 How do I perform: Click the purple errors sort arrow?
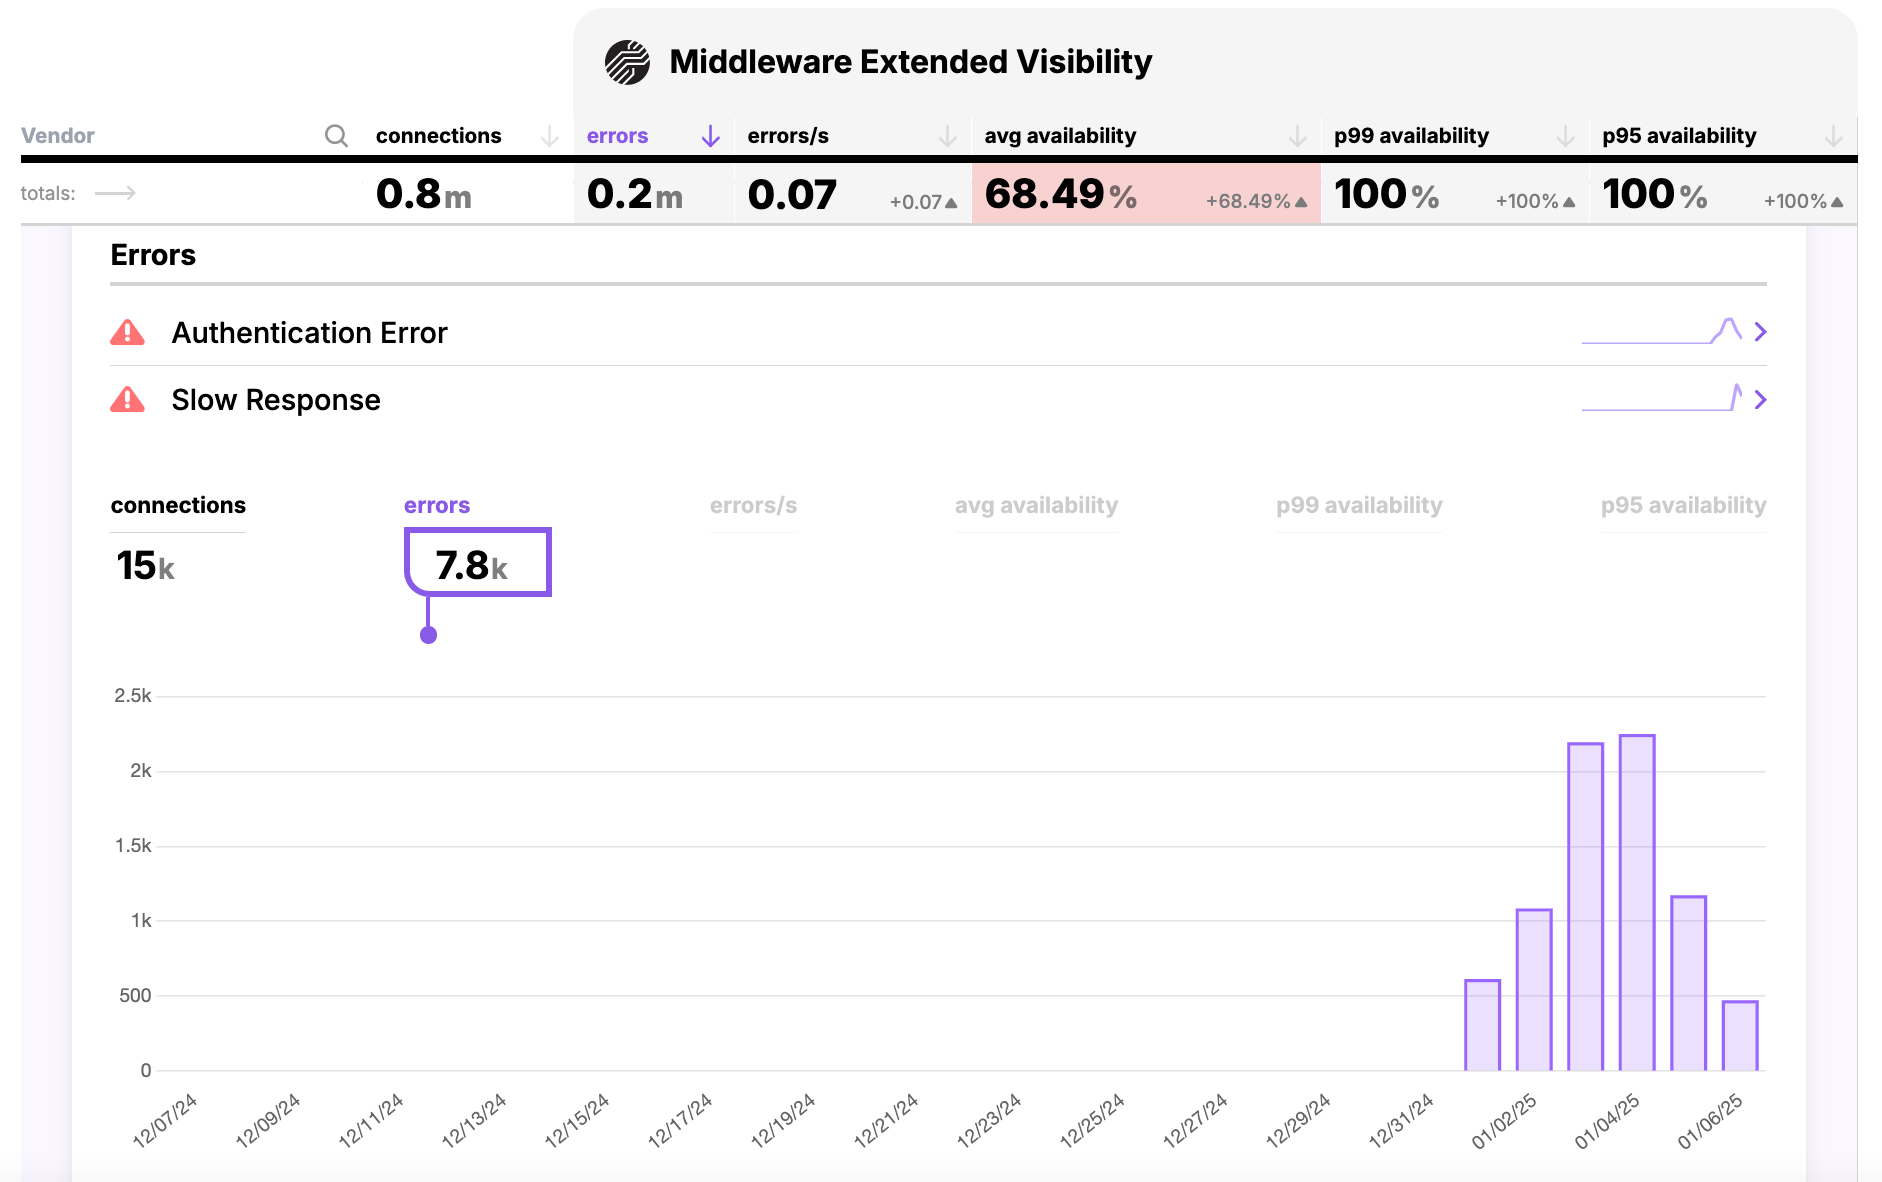(710, 136)
